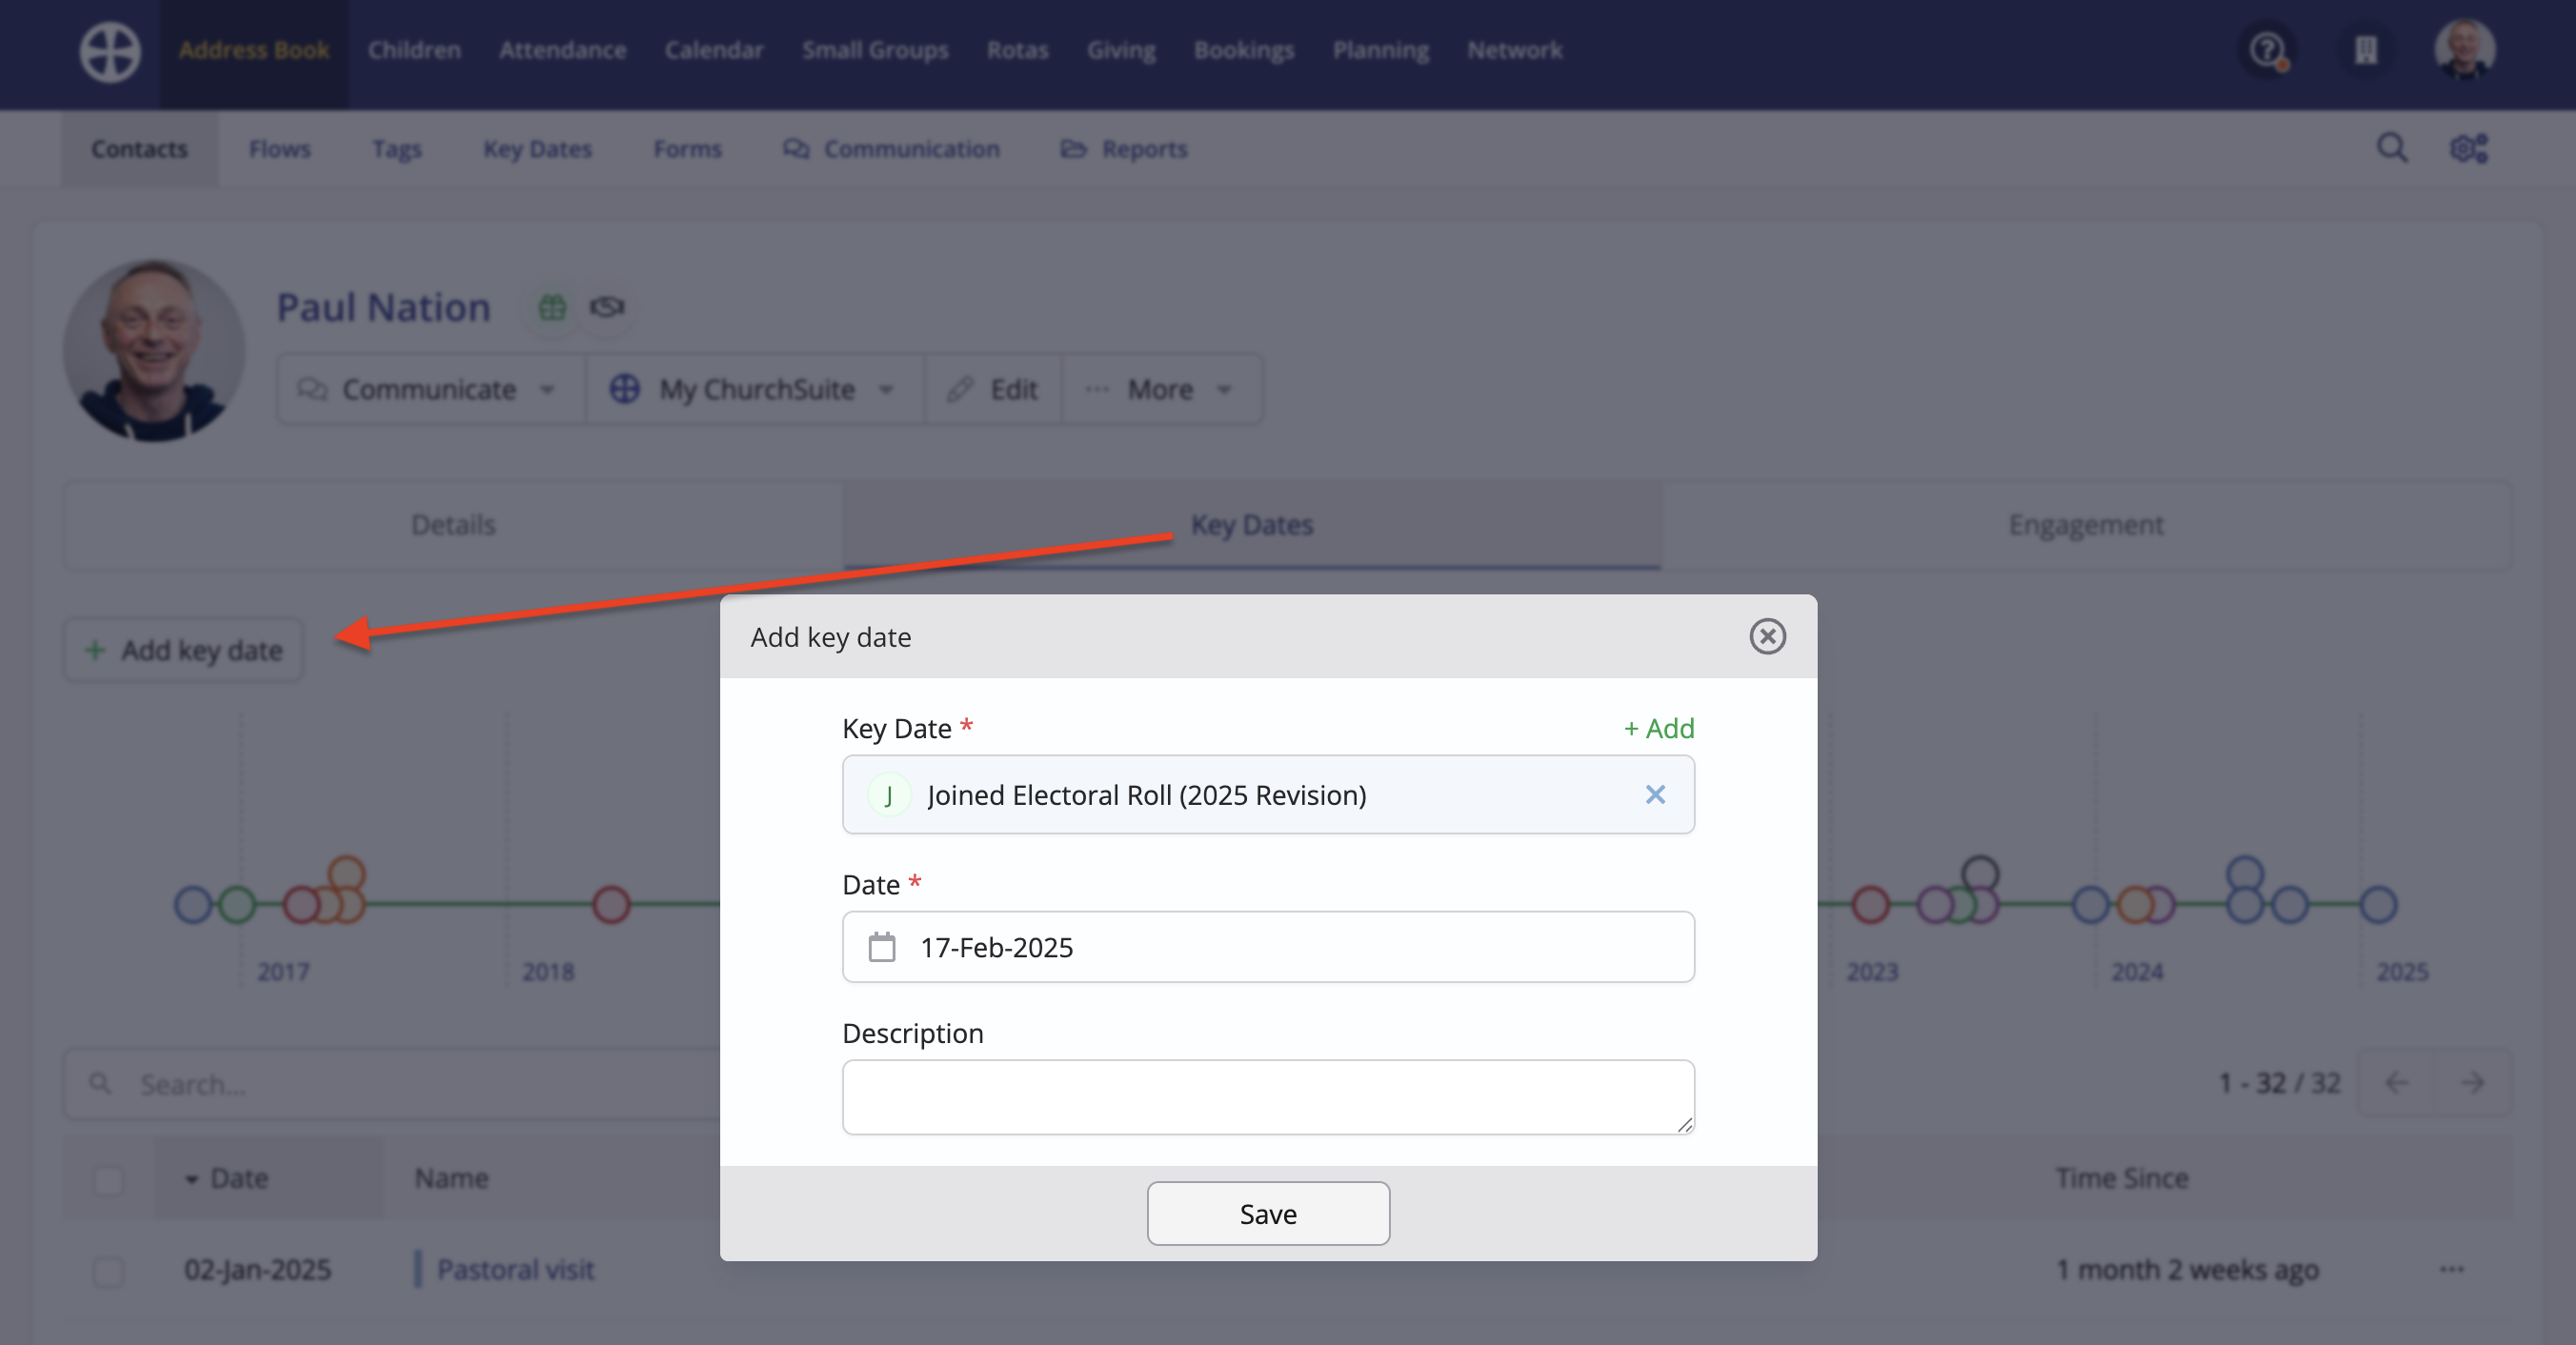Screen dimensions: 2576x1345
Task: Open the user profile avatar menu
Action: pos(2465,50)
